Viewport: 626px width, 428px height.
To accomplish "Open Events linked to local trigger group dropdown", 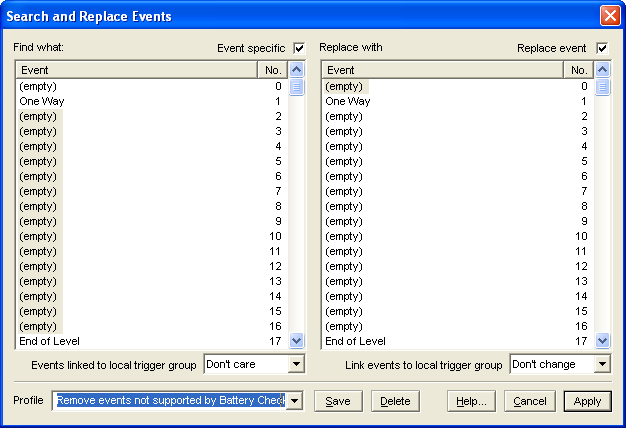I will [294, 365].
